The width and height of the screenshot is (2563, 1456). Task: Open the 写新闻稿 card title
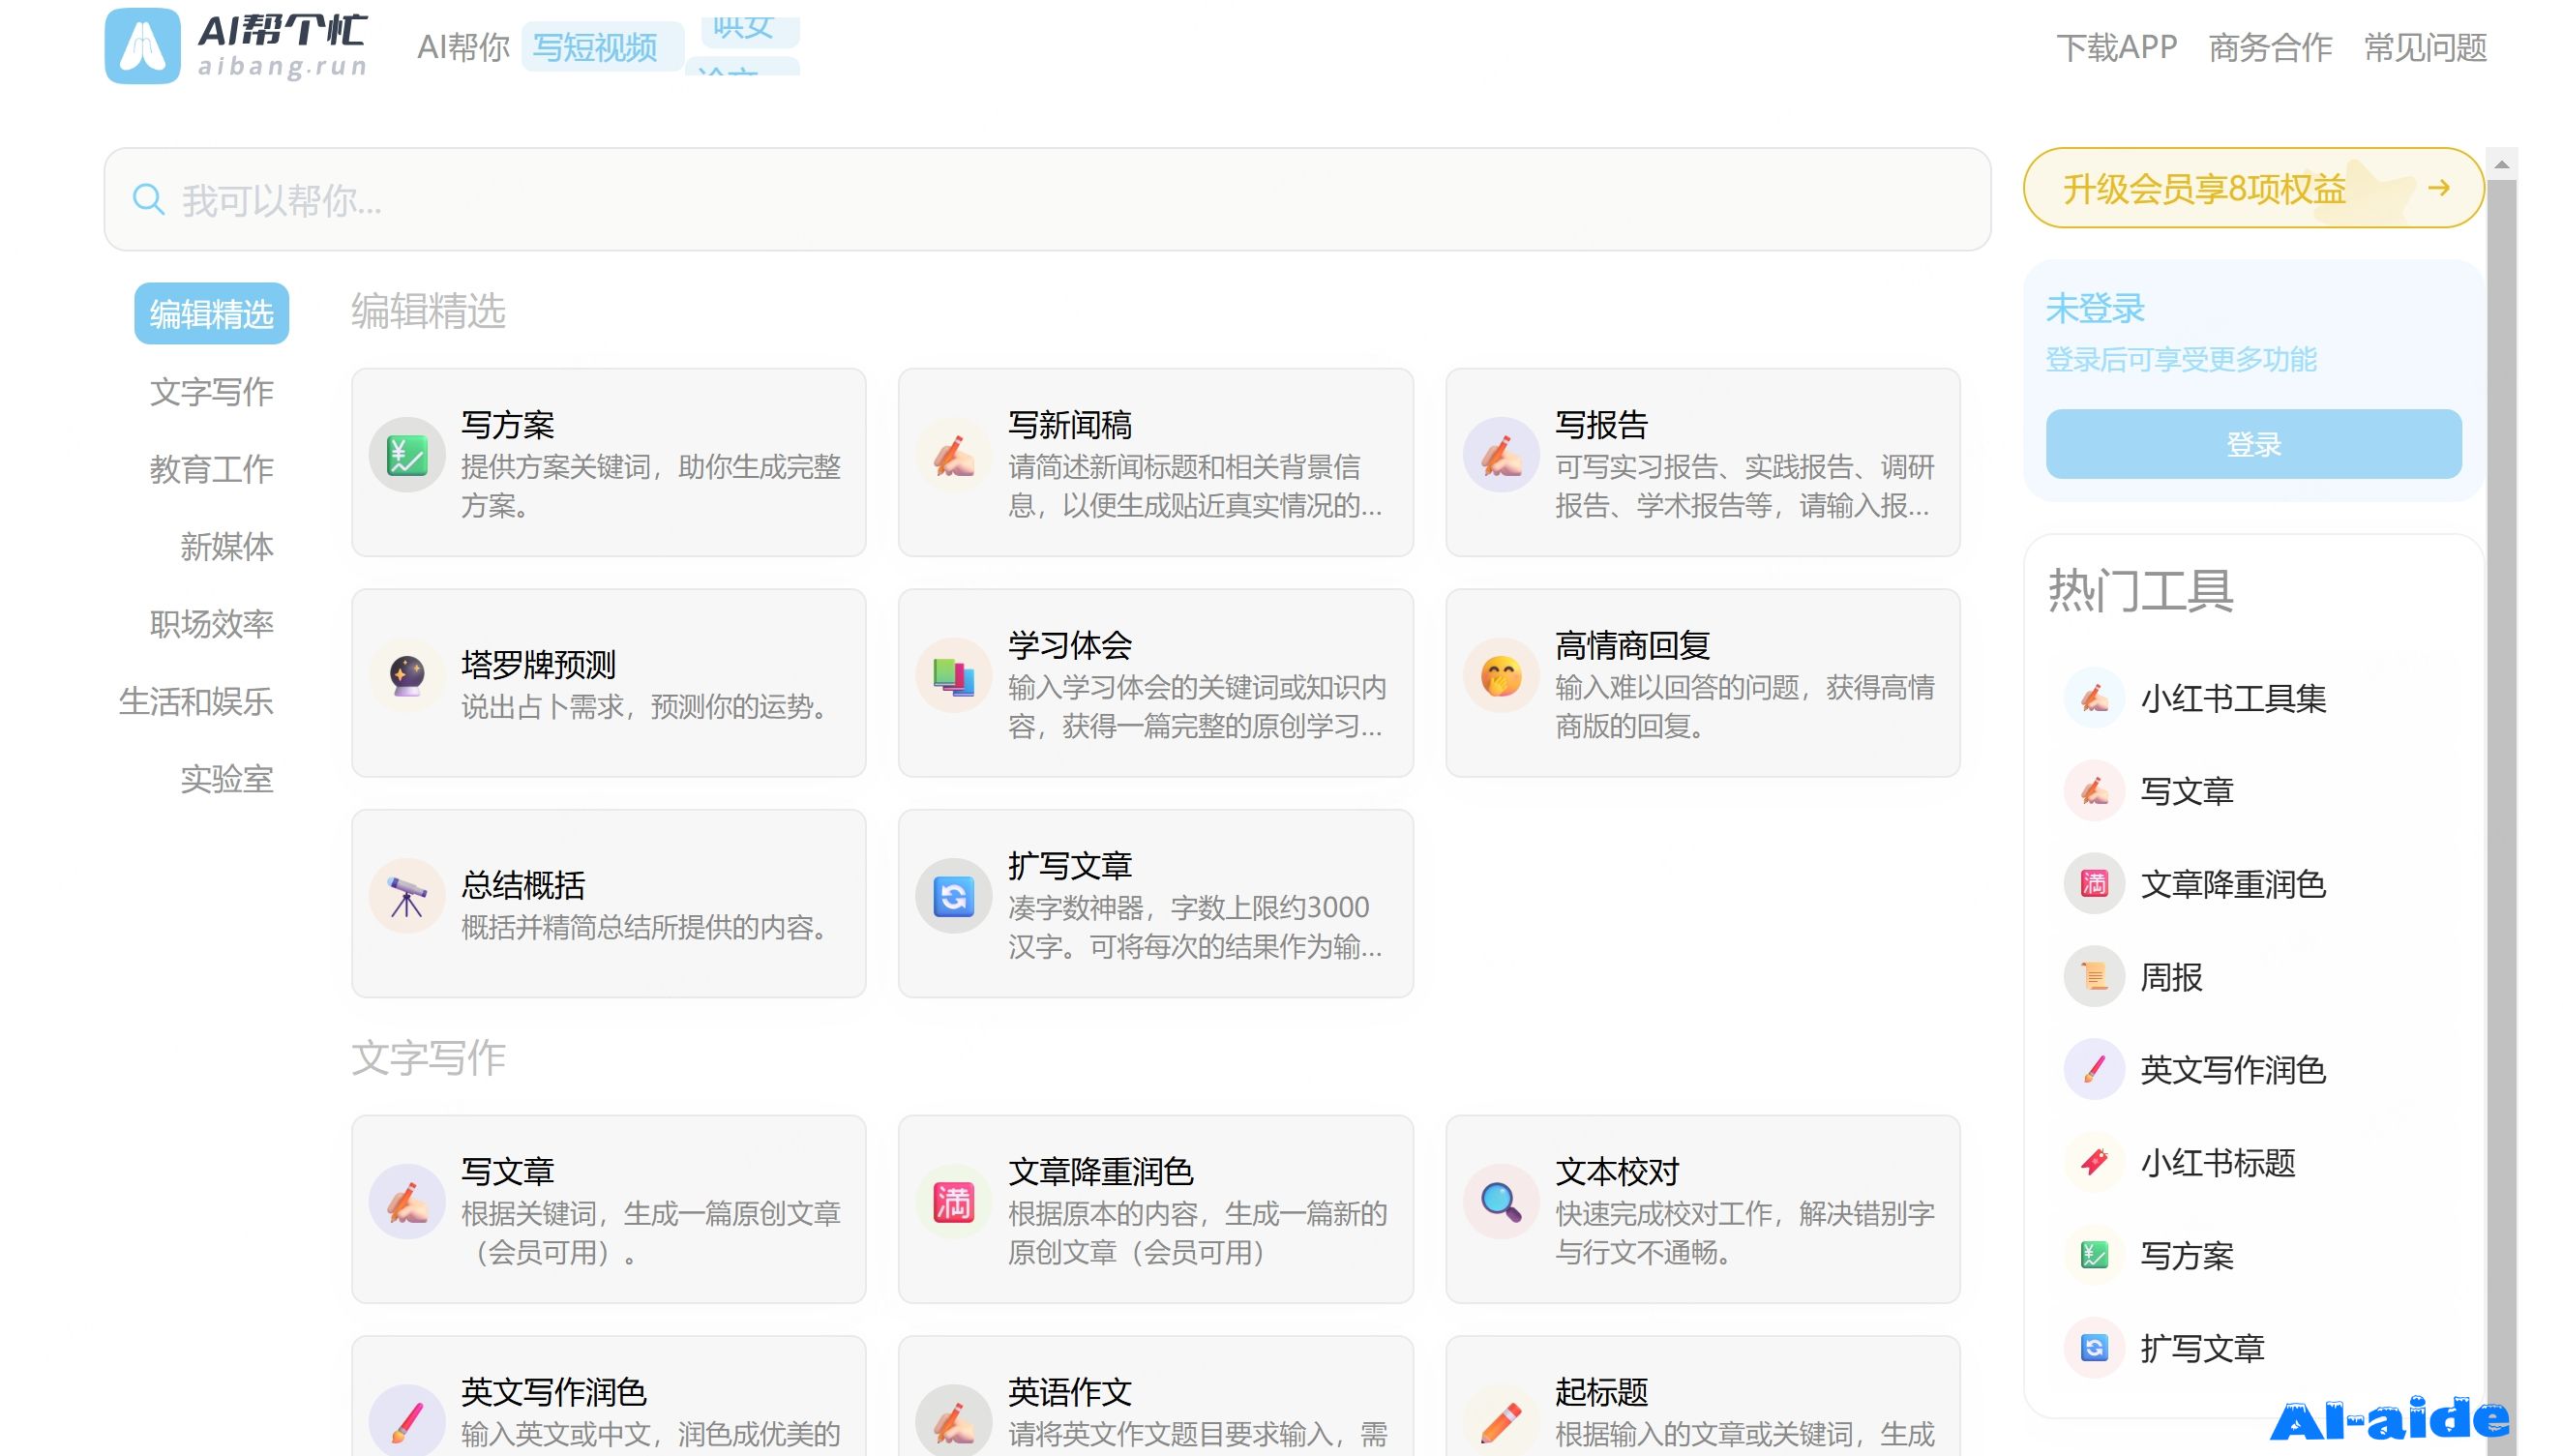(1070, 425)
